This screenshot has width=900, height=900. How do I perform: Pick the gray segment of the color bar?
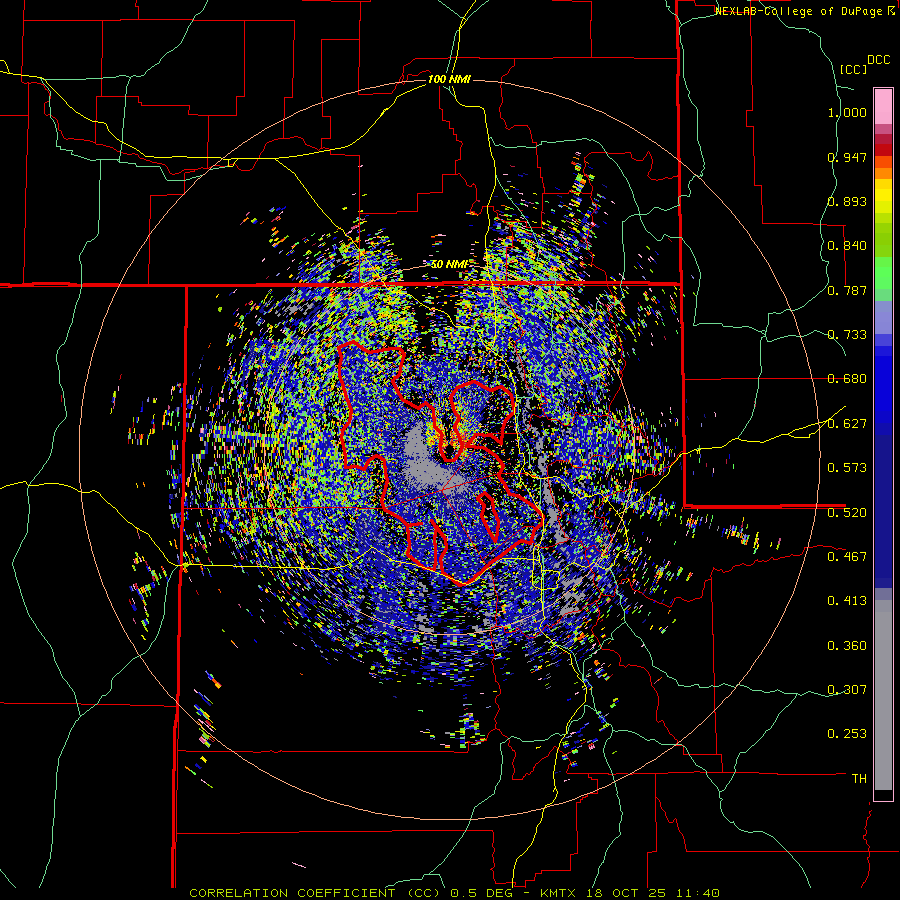coord(883,695)
